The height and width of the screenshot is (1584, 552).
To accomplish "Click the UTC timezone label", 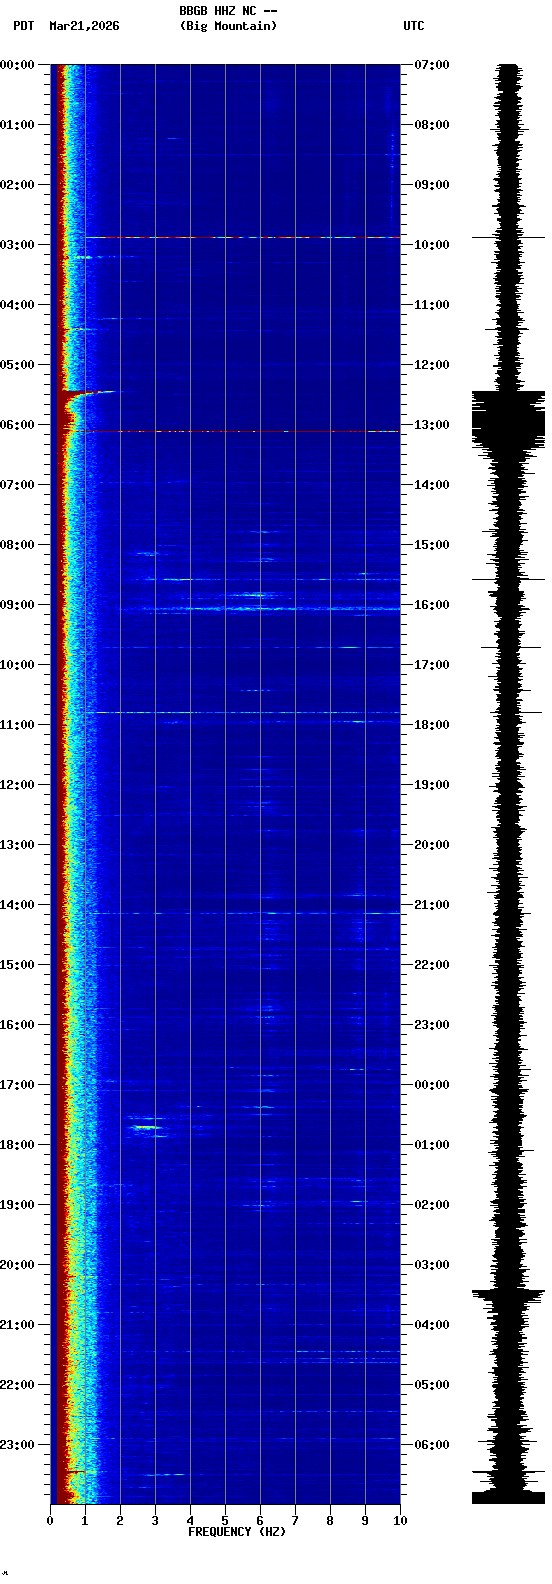I will 414,26.
